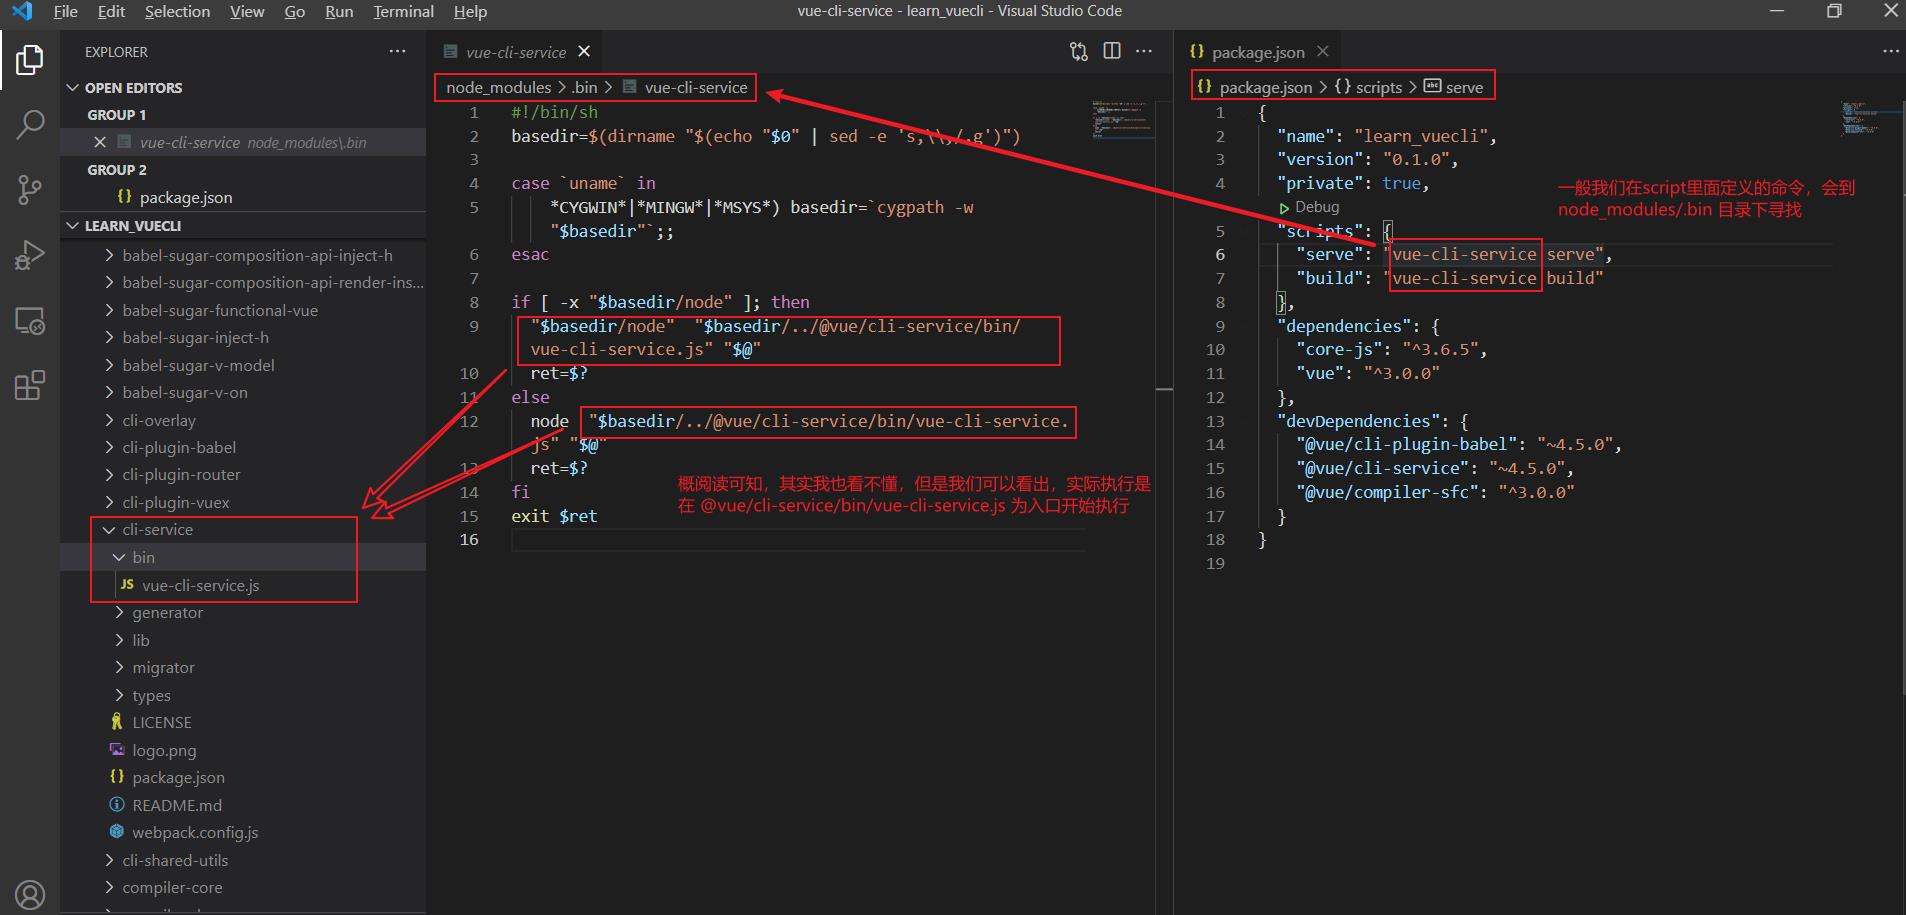The width and height of the screenshot is (1906, 915).
Task: Open the File menu
Action: coord(65,11)
